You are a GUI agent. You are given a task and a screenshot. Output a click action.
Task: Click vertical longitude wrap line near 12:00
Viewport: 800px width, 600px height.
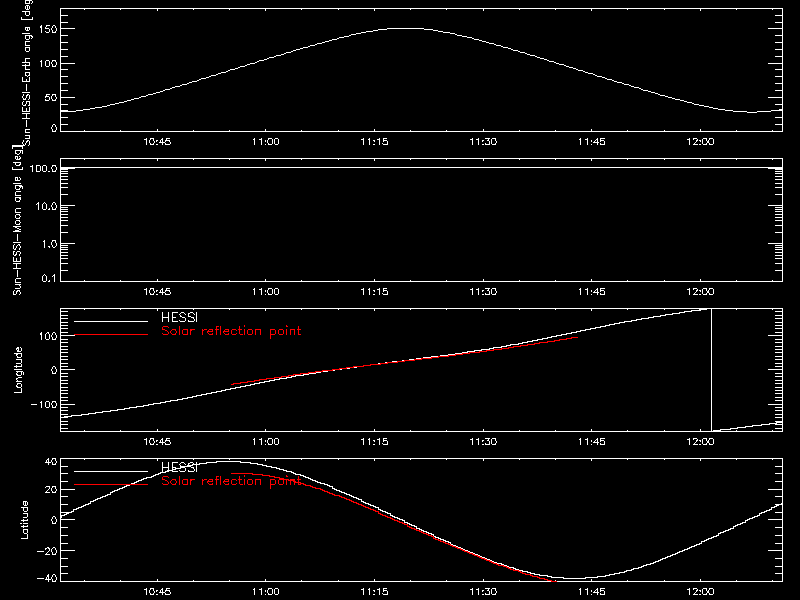coord(711,370)
